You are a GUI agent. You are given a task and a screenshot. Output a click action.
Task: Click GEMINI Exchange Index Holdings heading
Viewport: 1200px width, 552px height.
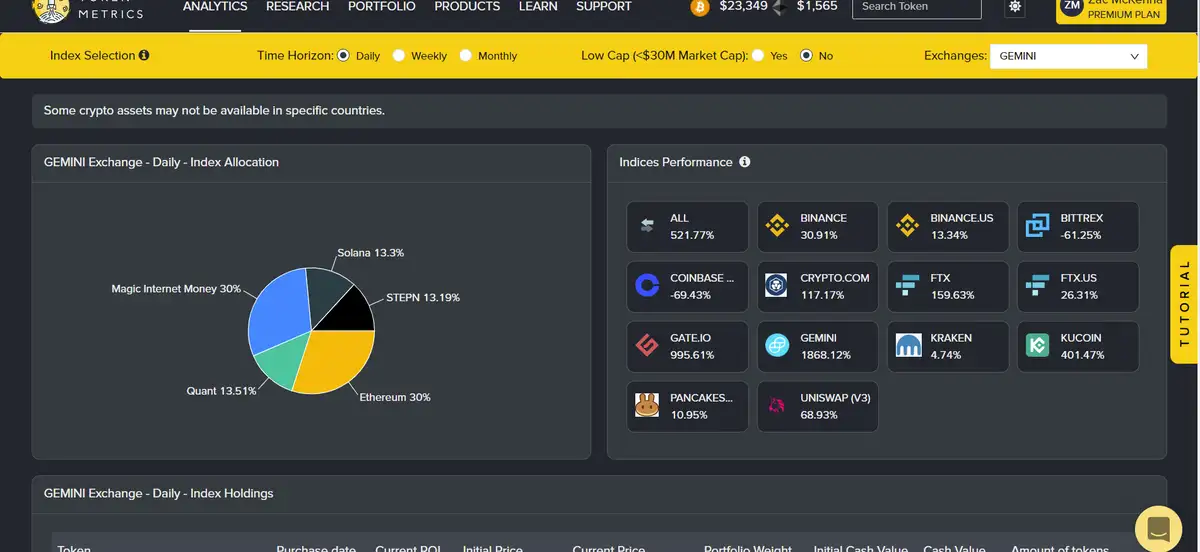coord(159,493)
